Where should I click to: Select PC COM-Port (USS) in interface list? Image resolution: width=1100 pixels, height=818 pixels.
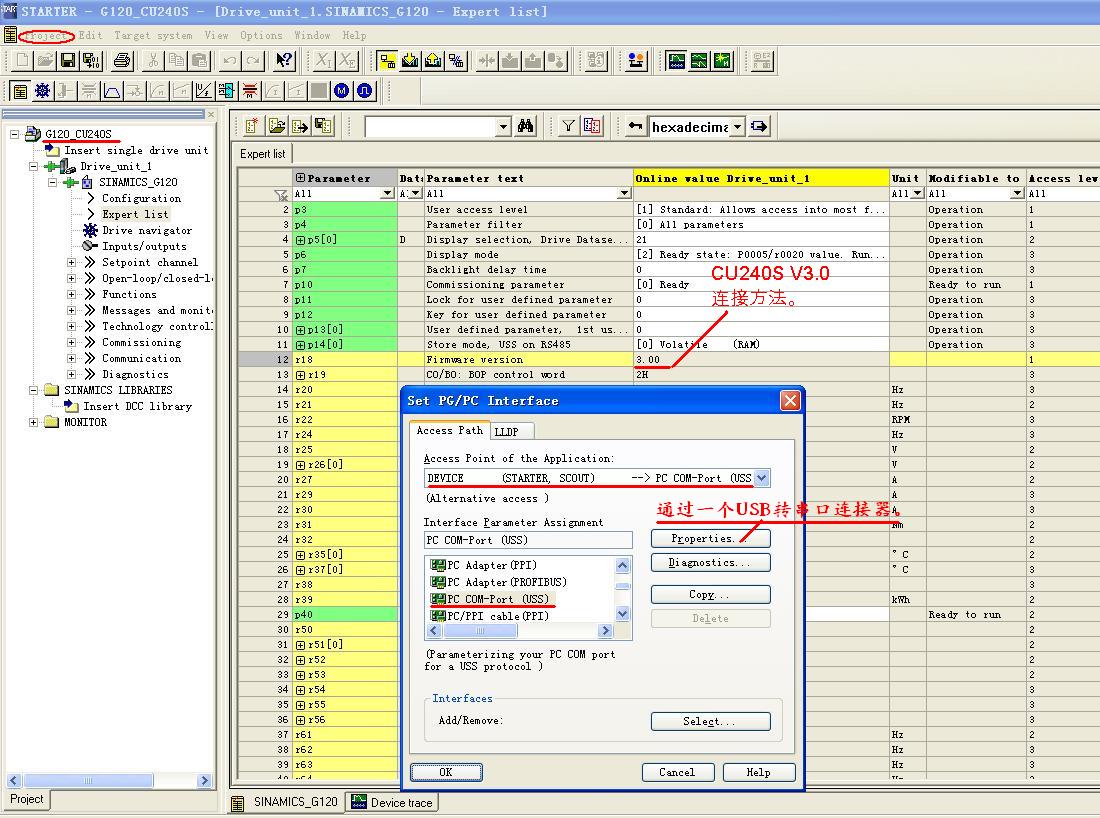(x=490, y=599)
